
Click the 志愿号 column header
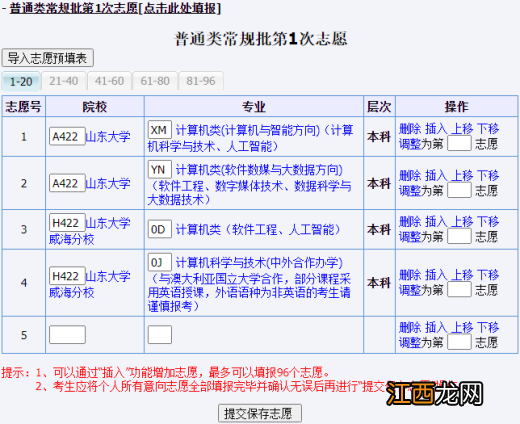click(x=23, y=107)
